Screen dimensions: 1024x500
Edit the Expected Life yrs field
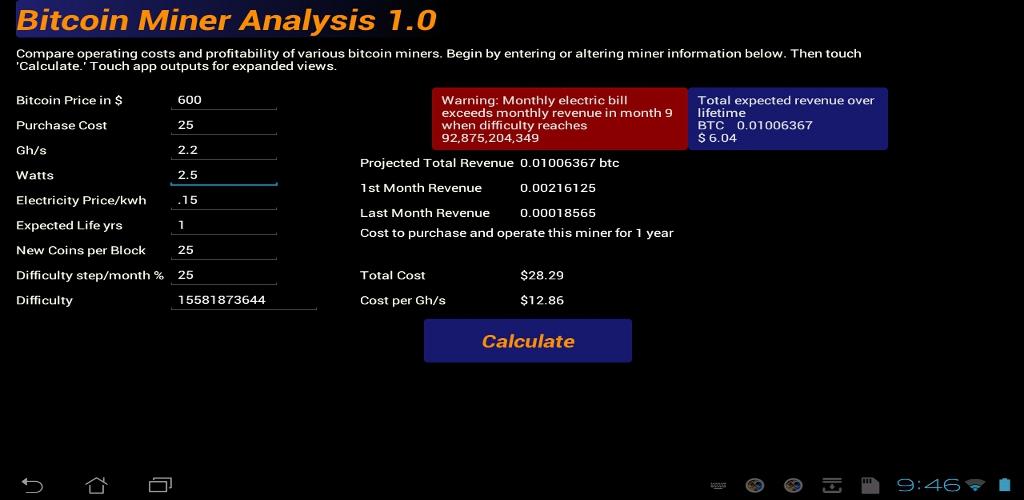[224, 225]
